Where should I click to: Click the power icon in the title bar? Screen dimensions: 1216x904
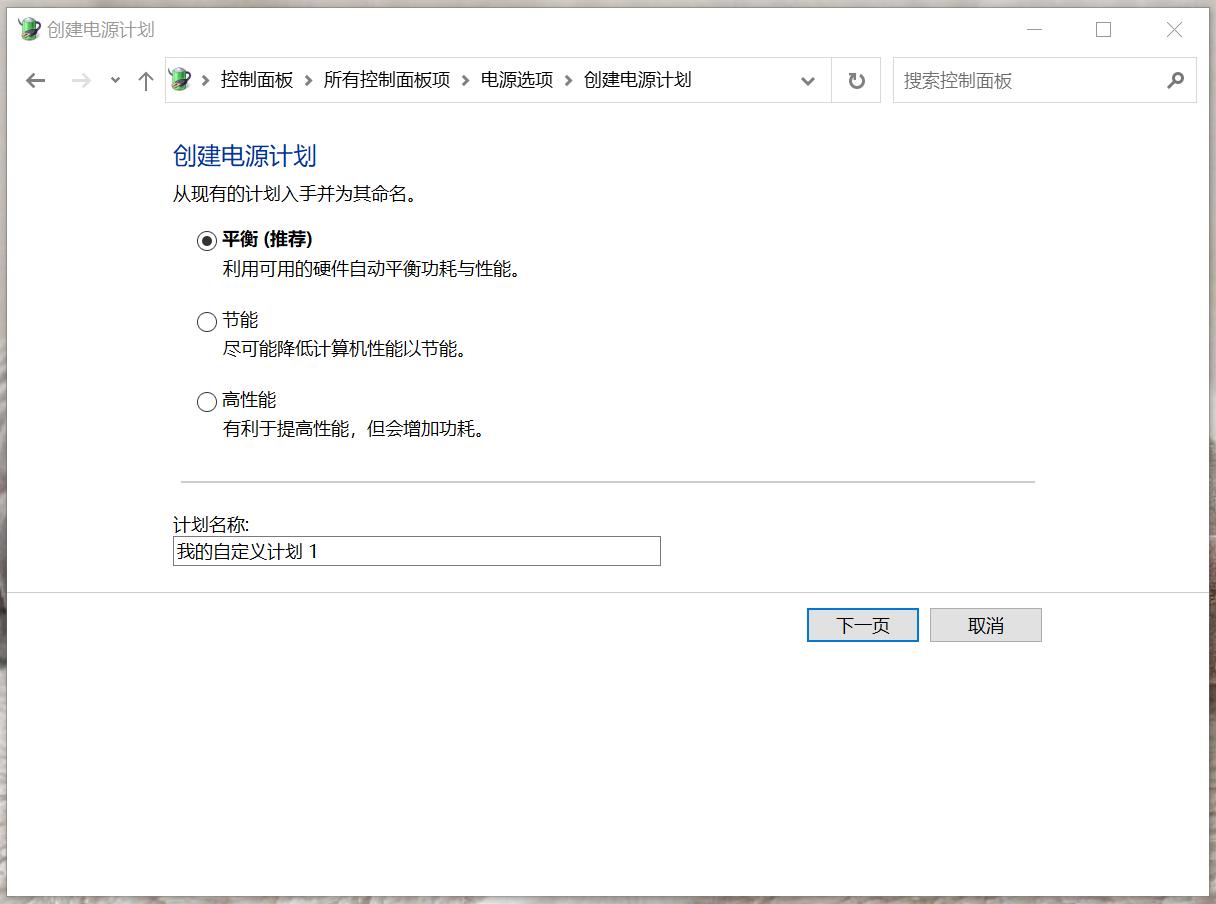[x=29, y=30]
